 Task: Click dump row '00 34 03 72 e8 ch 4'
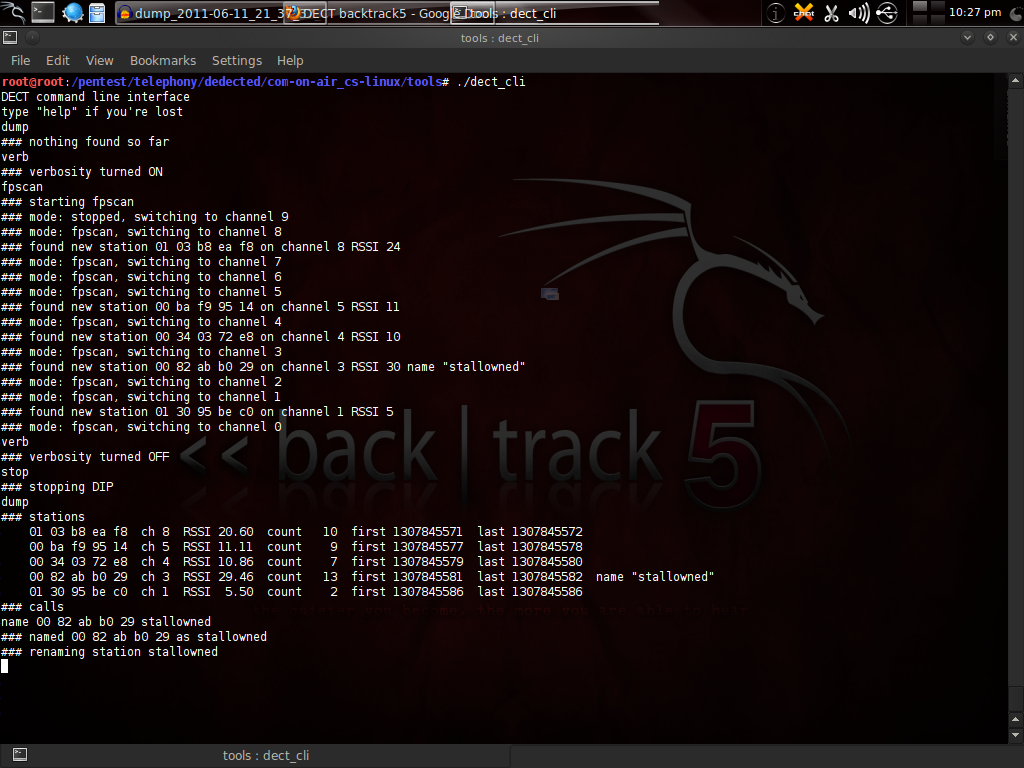(306, 562)
